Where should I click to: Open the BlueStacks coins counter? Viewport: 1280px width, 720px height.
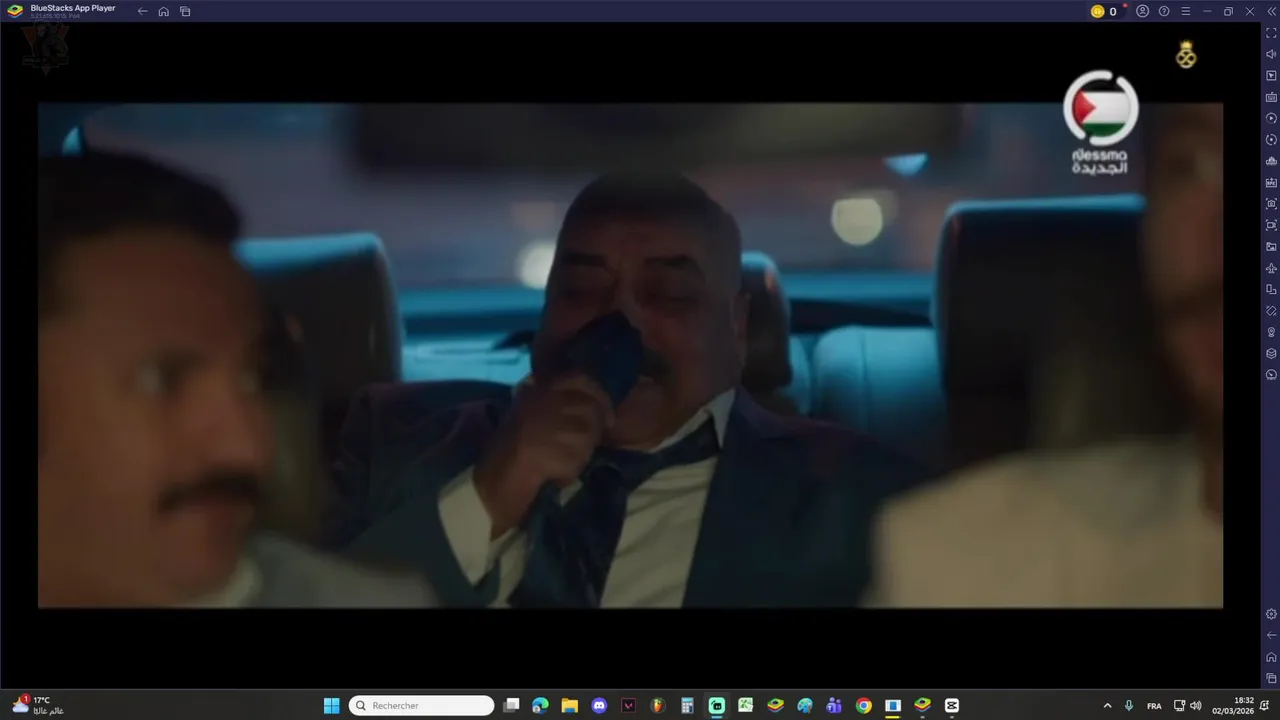tap(1104, 11)
